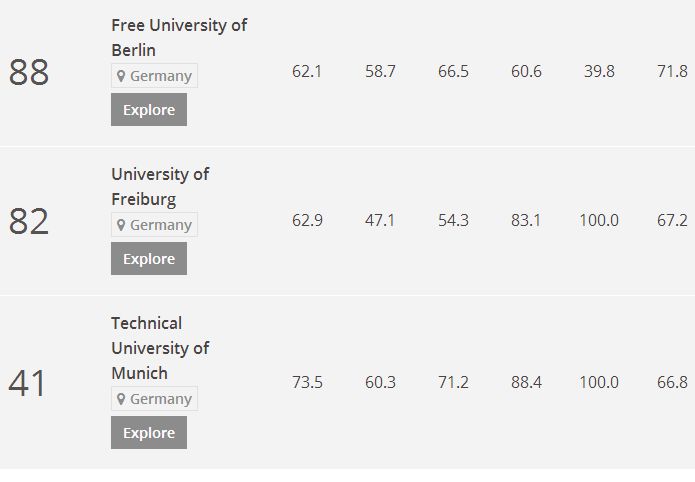Click score 39.8 in Berlin row
Screen dimensions: 695x482
click(599, 72)
